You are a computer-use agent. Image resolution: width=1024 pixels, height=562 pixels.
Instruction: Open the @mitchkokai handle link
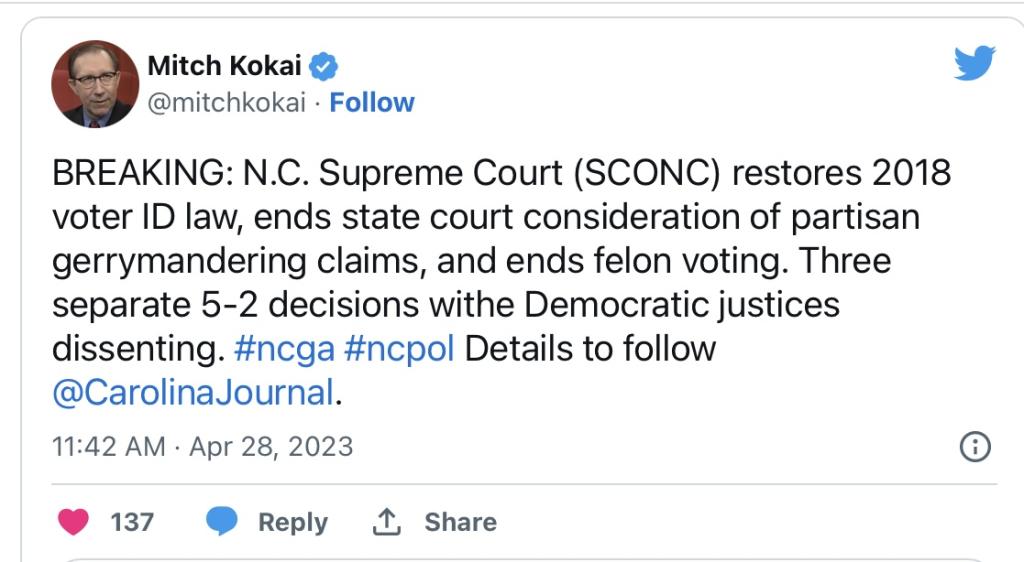pos(226,102)
